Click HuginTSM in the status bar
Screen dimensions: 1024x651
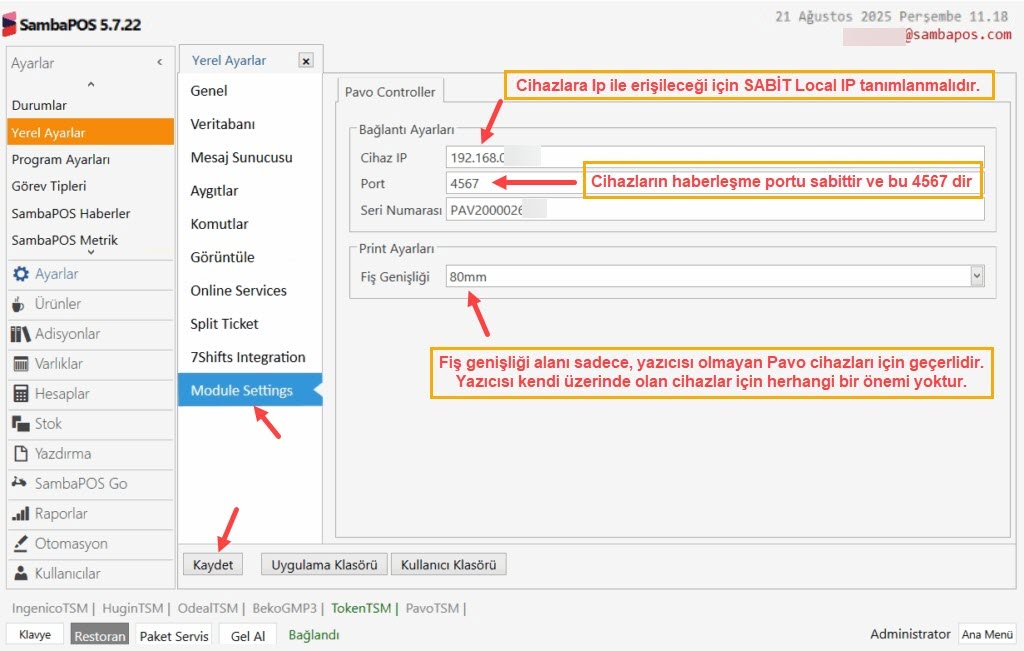pyautogui.click(x=133, y=608)
